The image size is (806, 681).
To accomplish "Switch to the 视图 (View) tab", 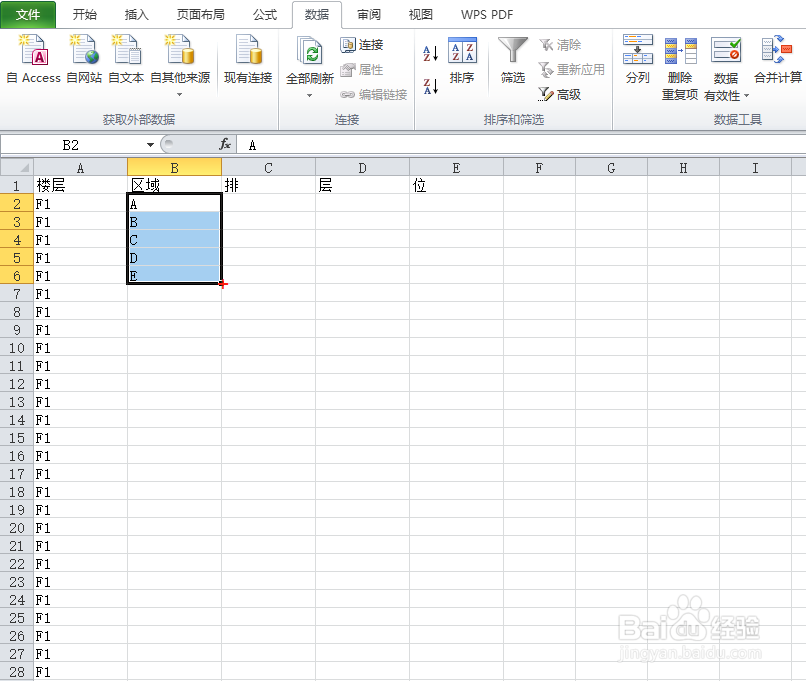I will pyautogui.click(x=421, y=14).
